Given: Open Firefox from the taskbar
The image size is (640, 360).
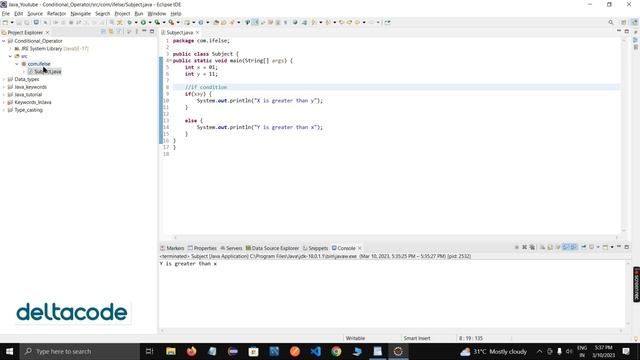Looking at the screenshot, I should tap(191, 351).
